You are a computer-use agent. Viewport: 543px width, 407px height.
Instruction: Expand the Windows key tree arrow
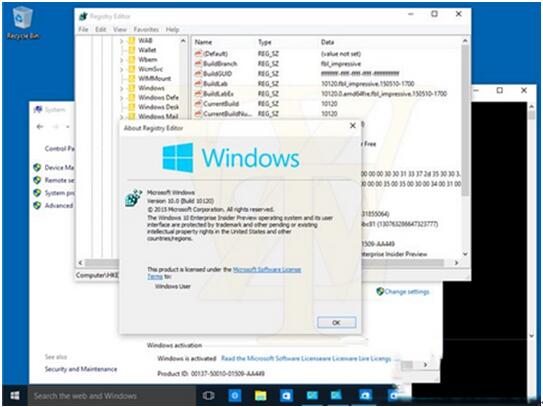click(122, 88)
